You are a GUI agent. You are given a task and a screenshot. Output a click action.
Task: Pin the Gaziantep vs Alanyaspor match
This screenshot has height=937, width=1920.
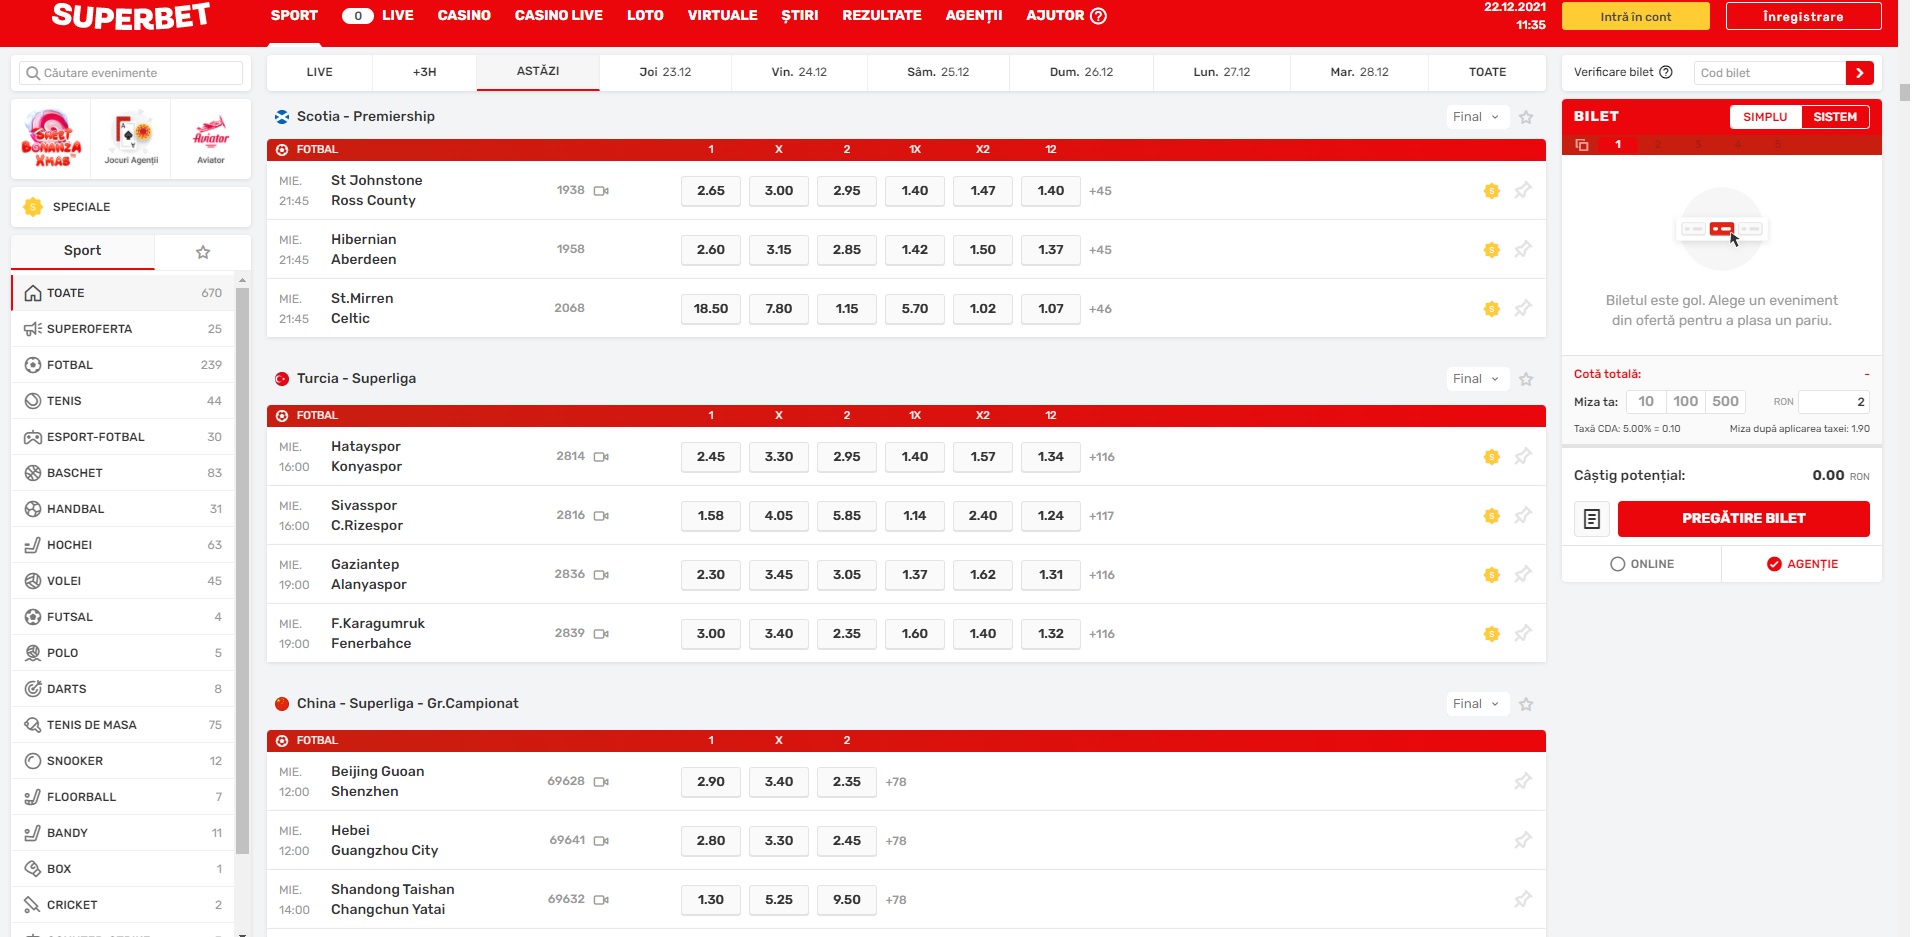(x=1523, y=574)
